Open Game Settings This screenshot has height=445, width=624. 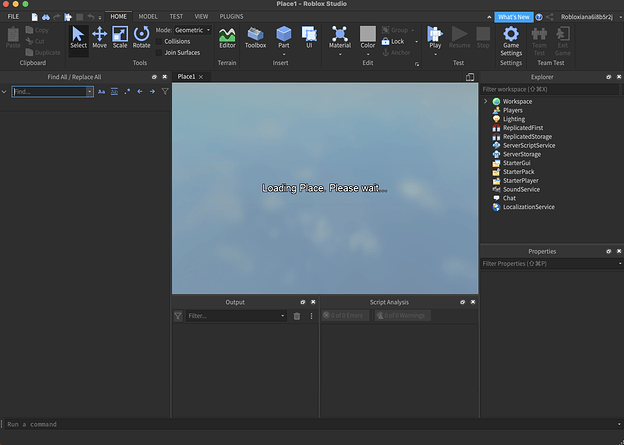(511, 37)
